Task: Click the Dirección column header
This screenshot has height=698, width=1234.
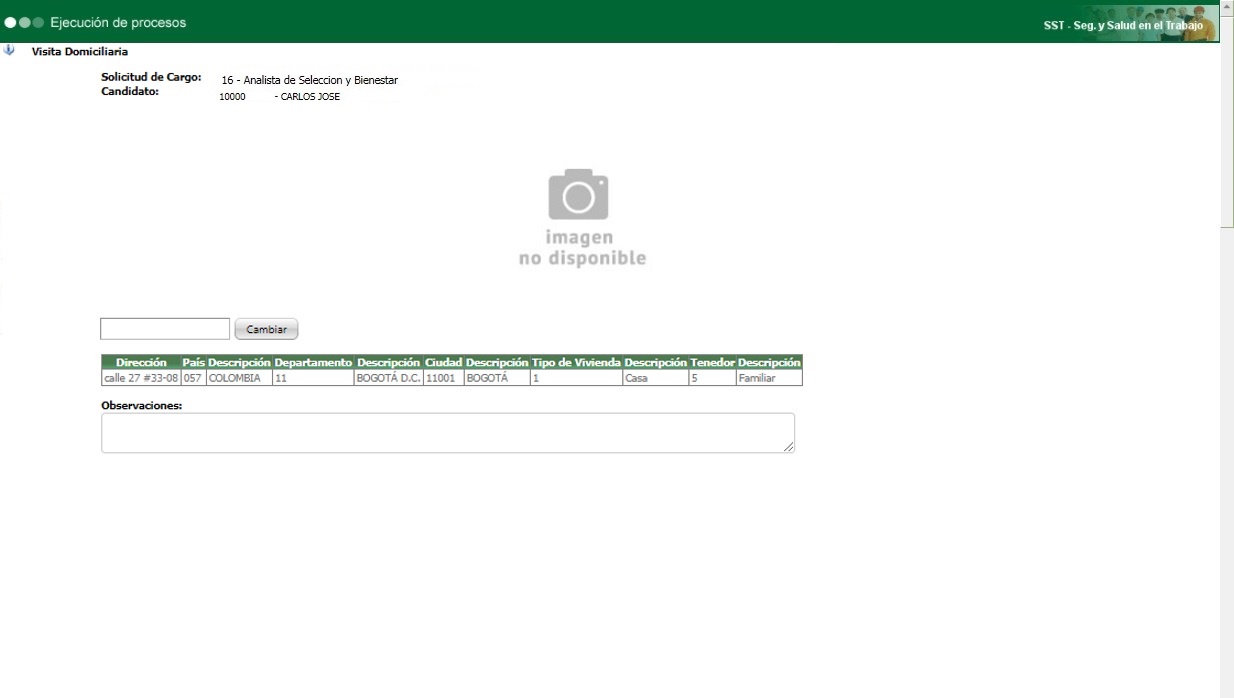Action: pos(141,362)
